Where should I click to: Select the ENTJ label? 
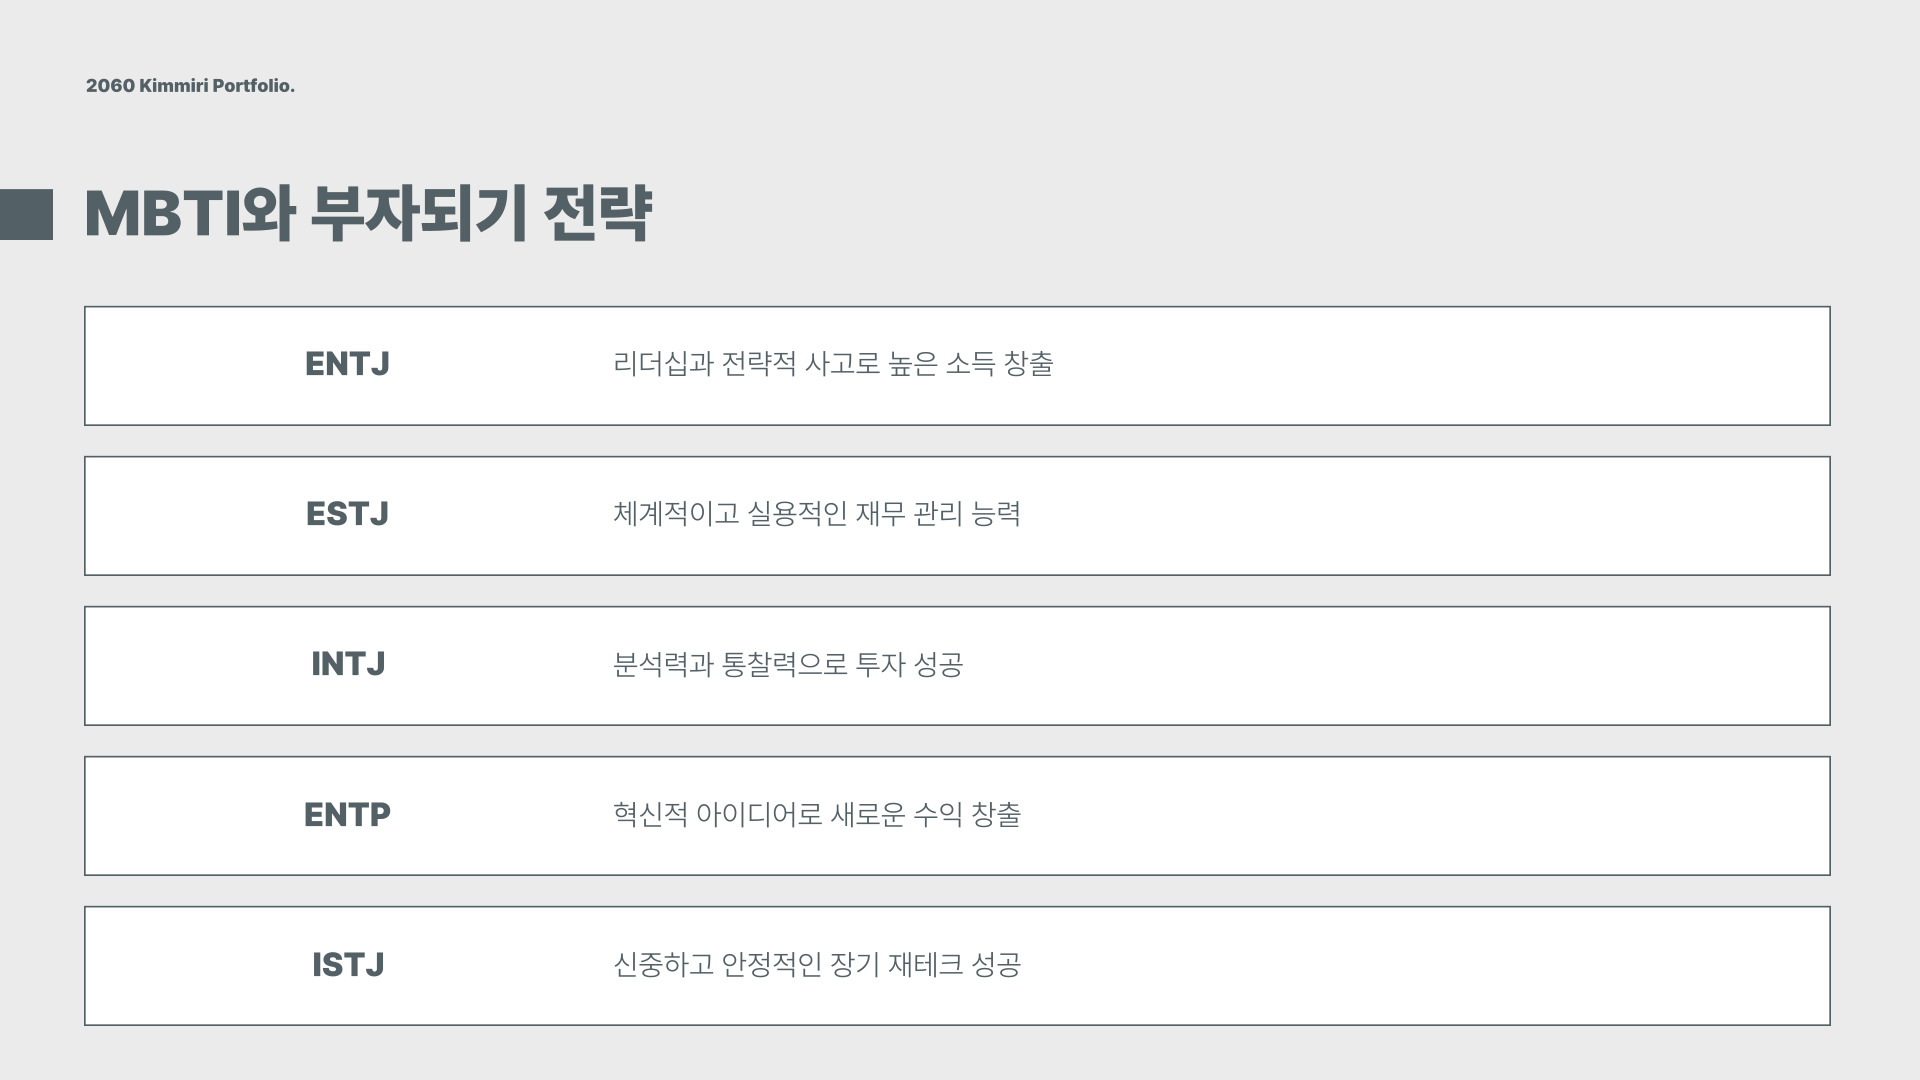(x=347, y=364)
